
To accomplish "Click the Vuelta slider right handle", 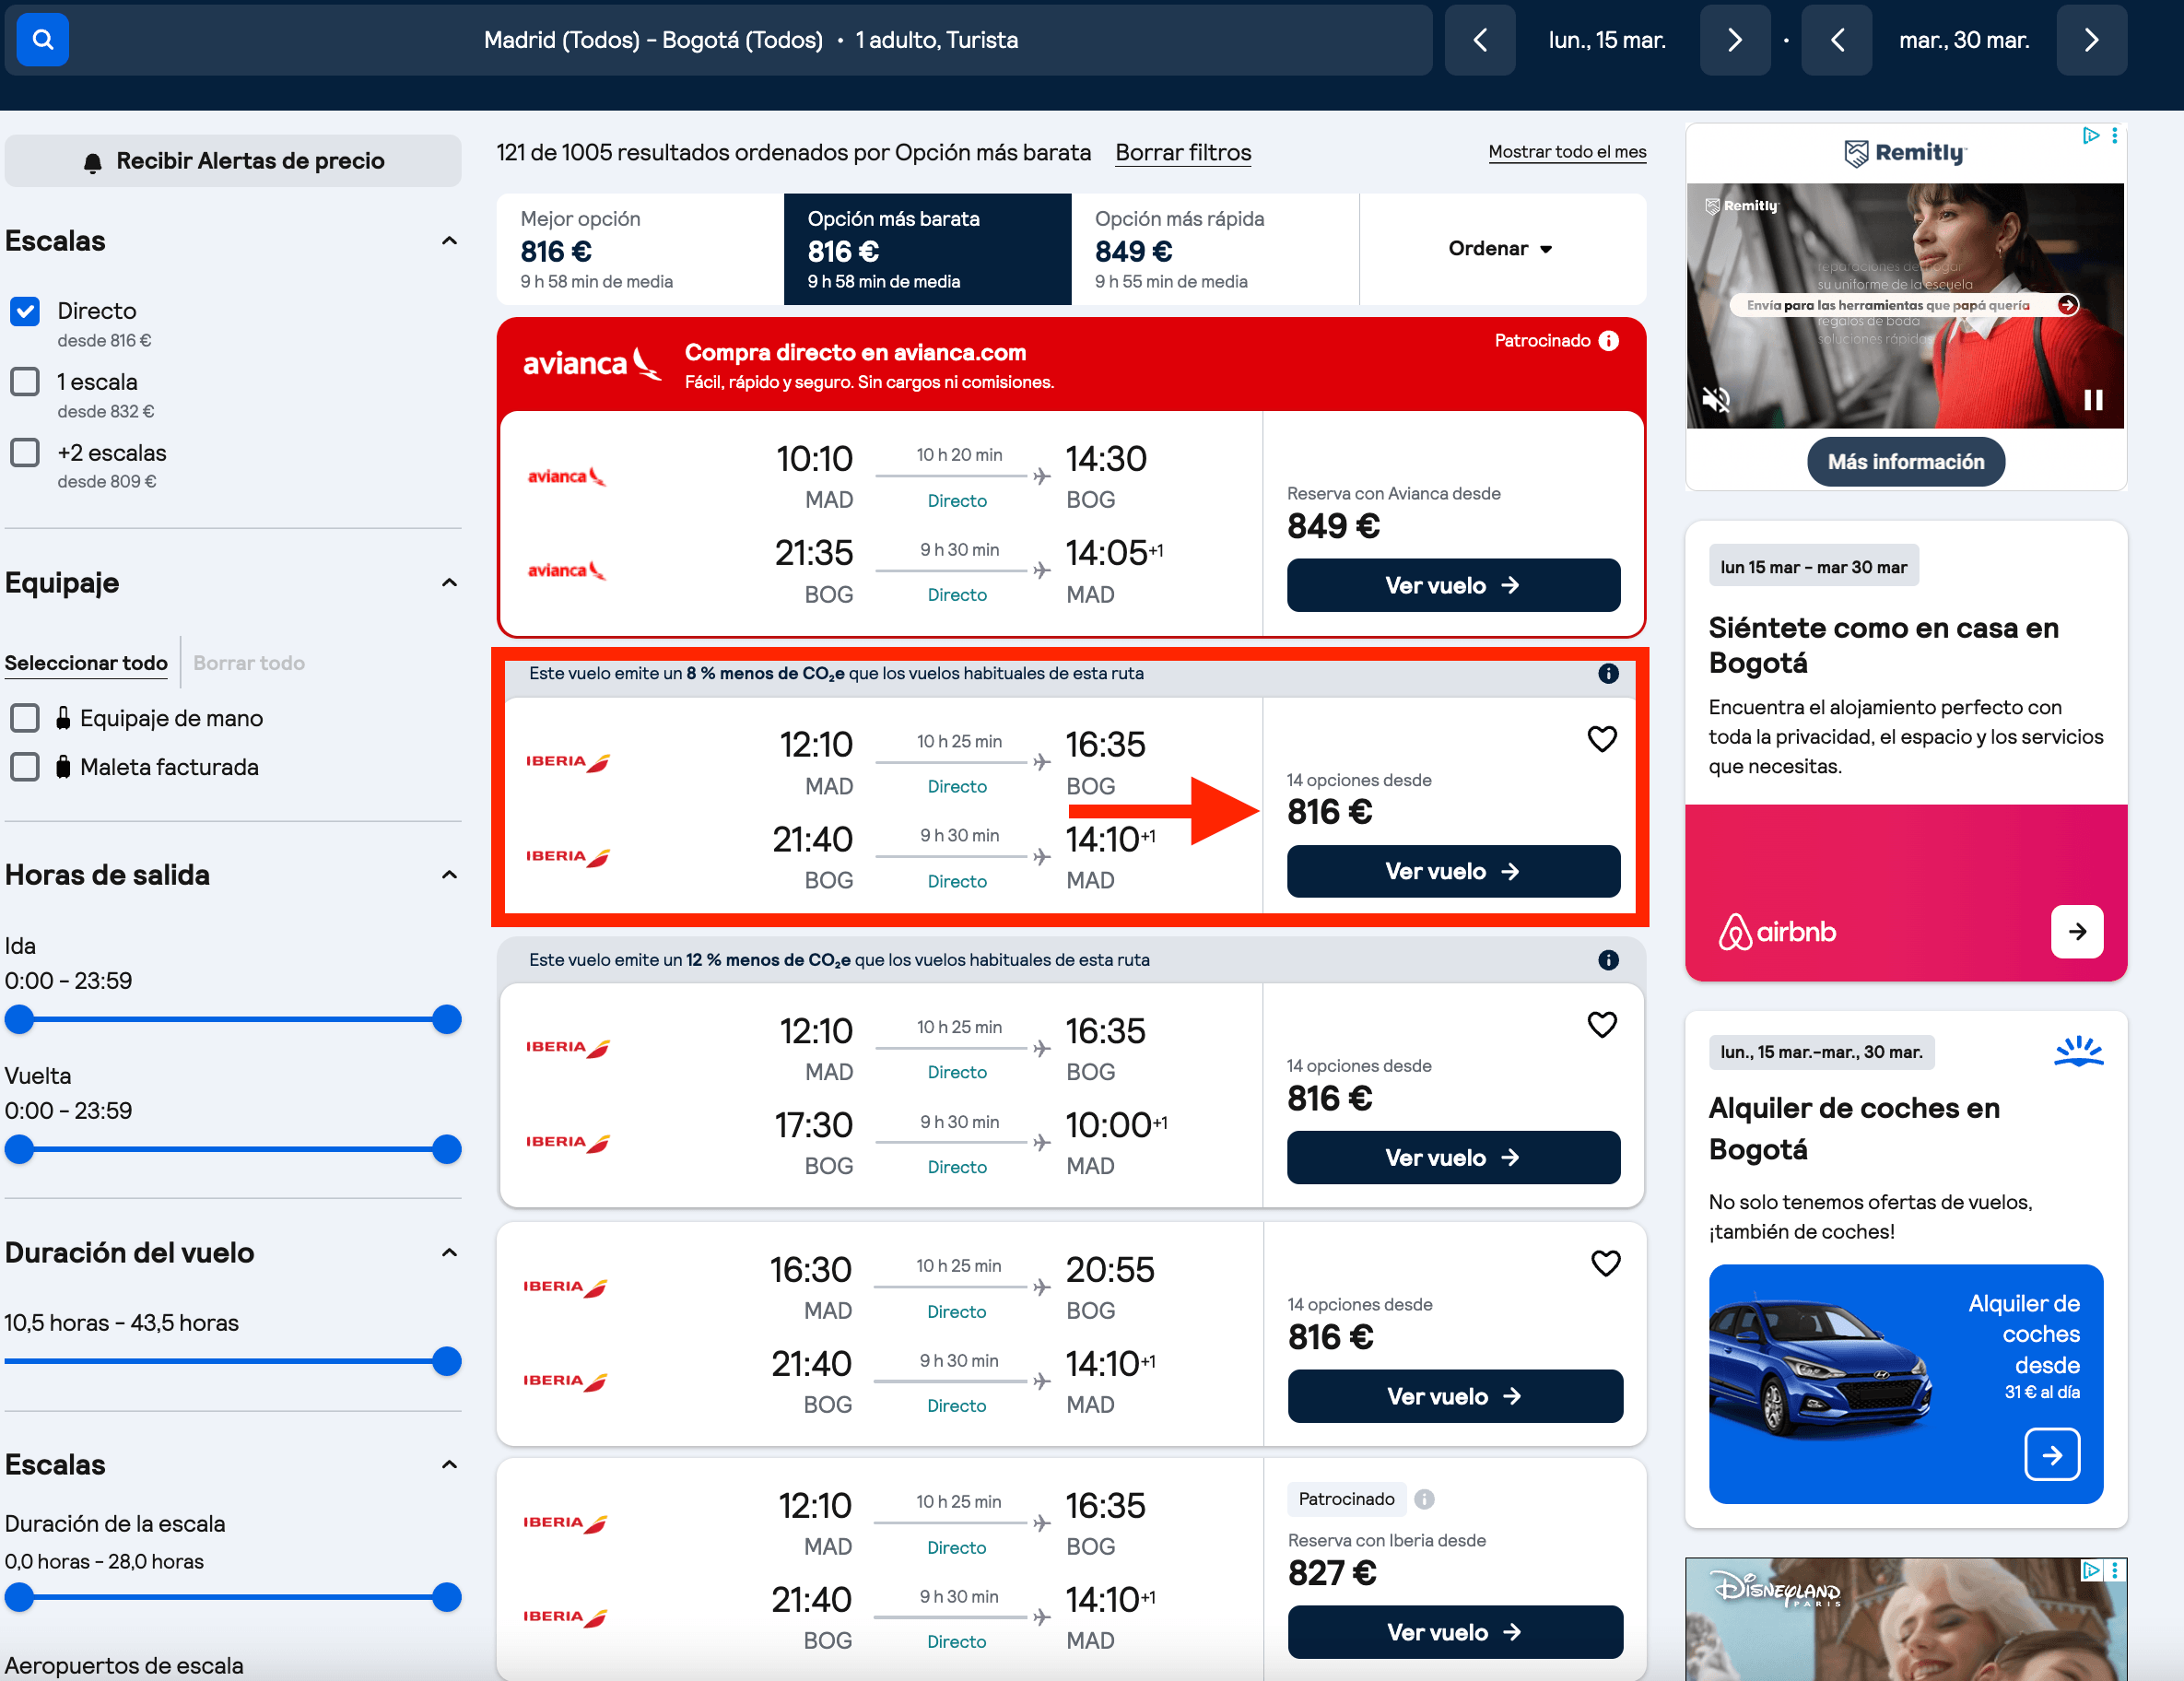I will coord(447,1150).
